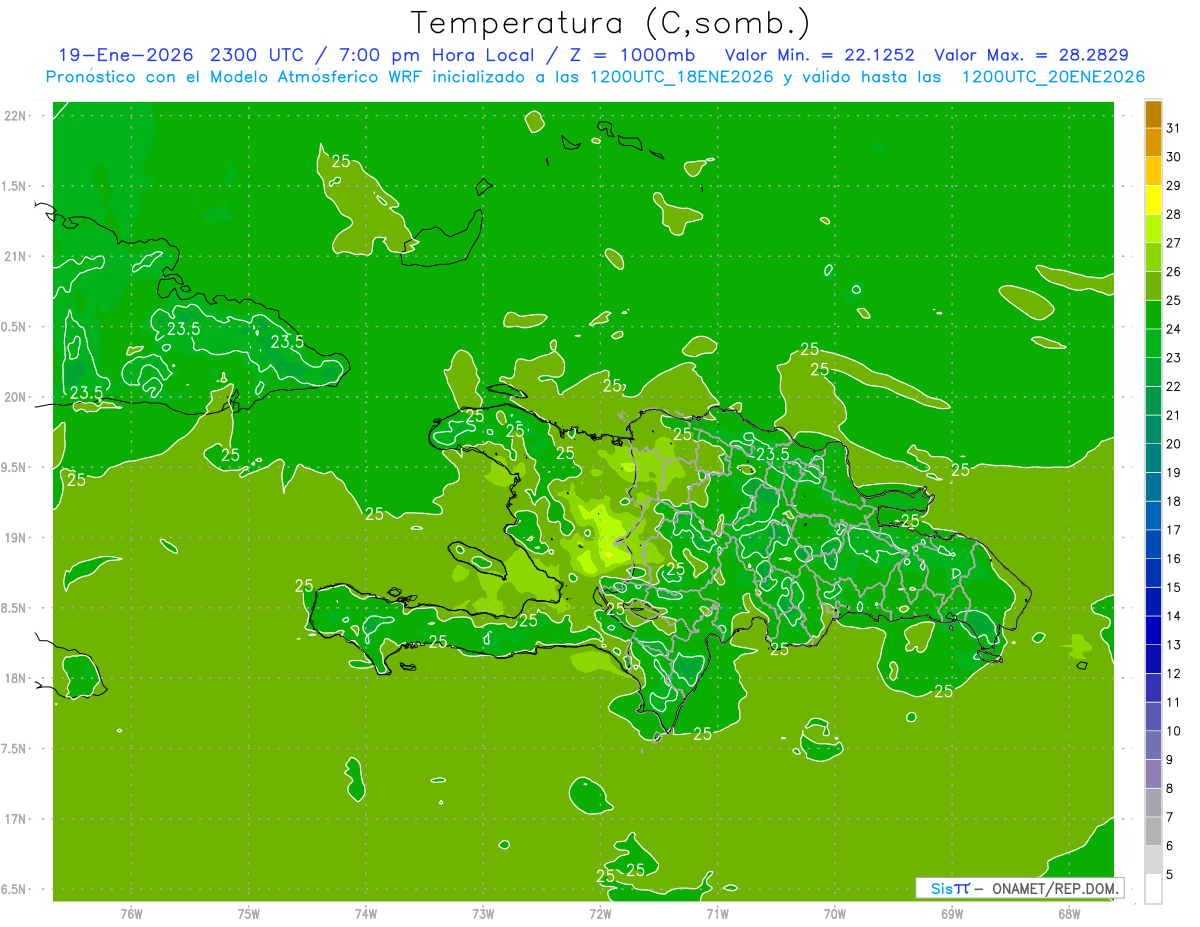This screenshot has width=1200, height=927.
Task: Click the 72W longitude axis label
Action: click(x=600, y=914)
